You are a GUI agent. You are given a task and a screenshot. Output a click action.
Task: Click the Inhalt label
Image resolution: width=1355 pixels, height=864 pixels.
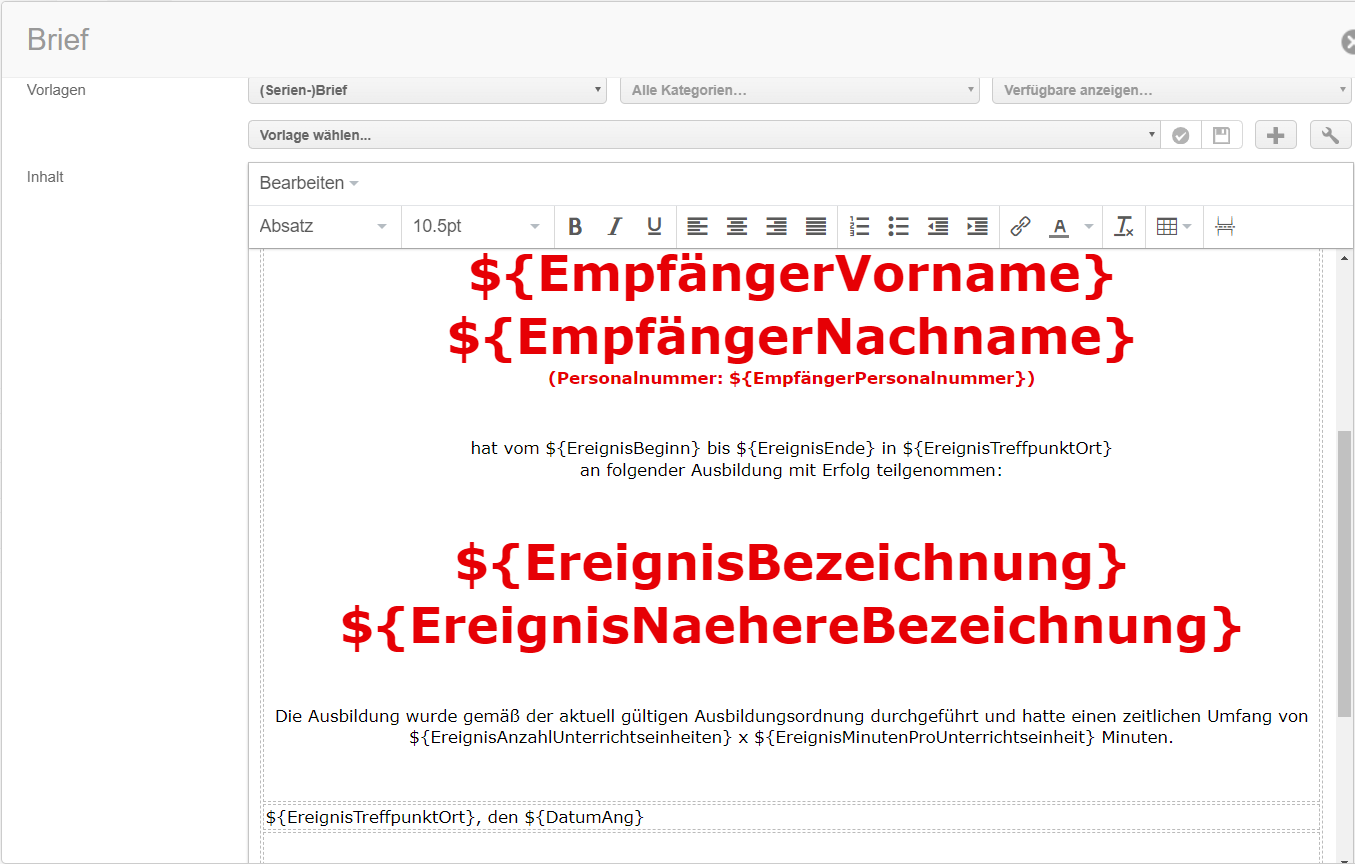point(45,177)
